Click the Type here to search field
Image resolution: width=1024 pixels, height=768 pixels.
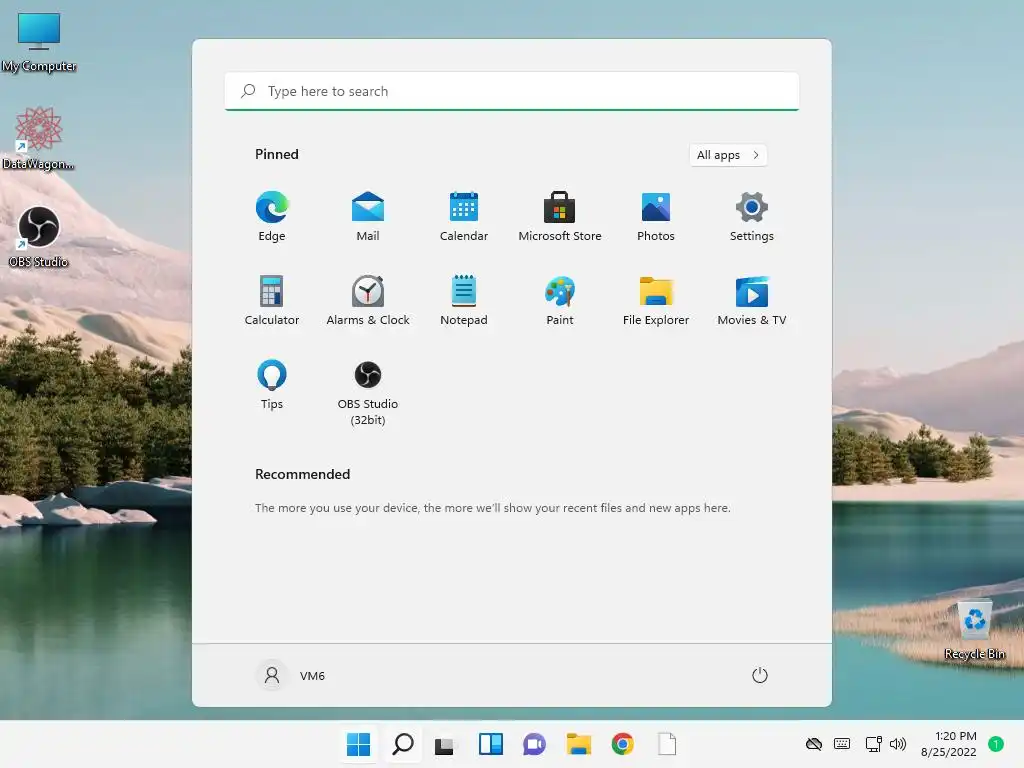pos(512,91)
